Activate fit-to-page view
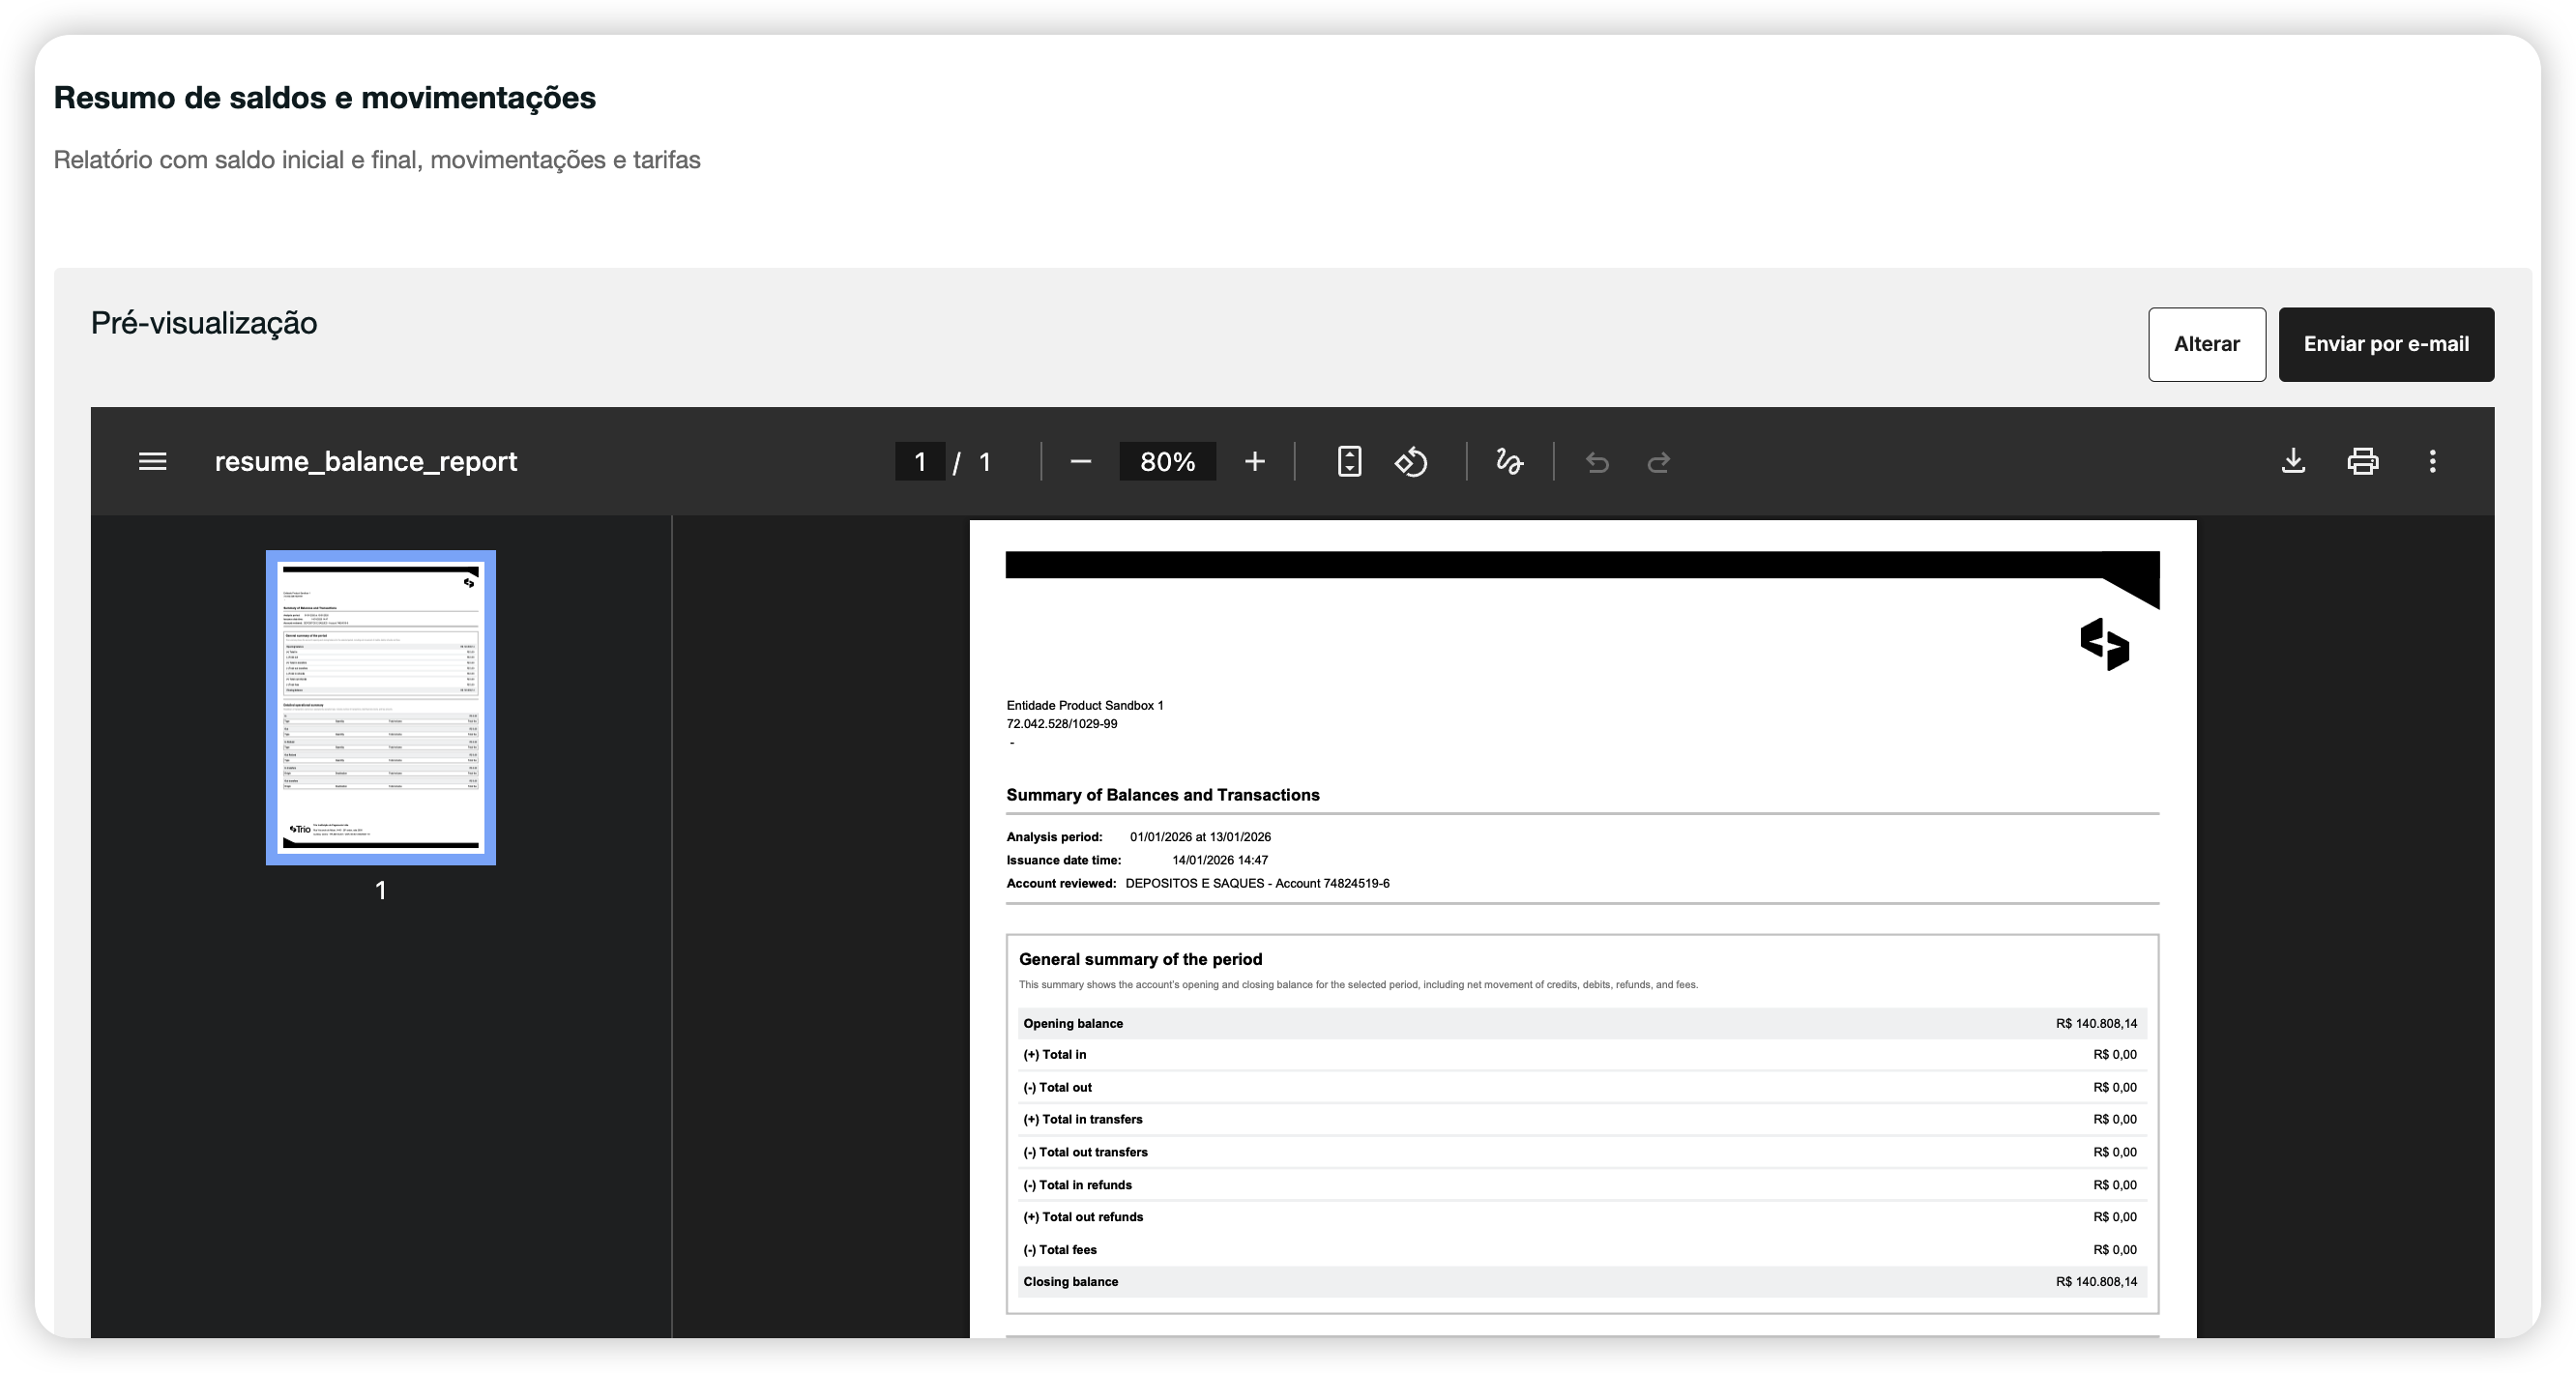This screenshot has width=2576, height=1373. click(x=1348, y=461)
